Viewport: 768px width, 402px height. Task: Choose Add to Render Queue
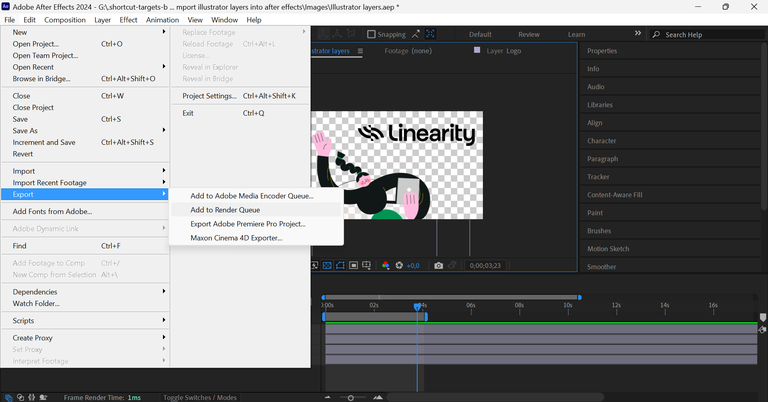coord(224,210)
